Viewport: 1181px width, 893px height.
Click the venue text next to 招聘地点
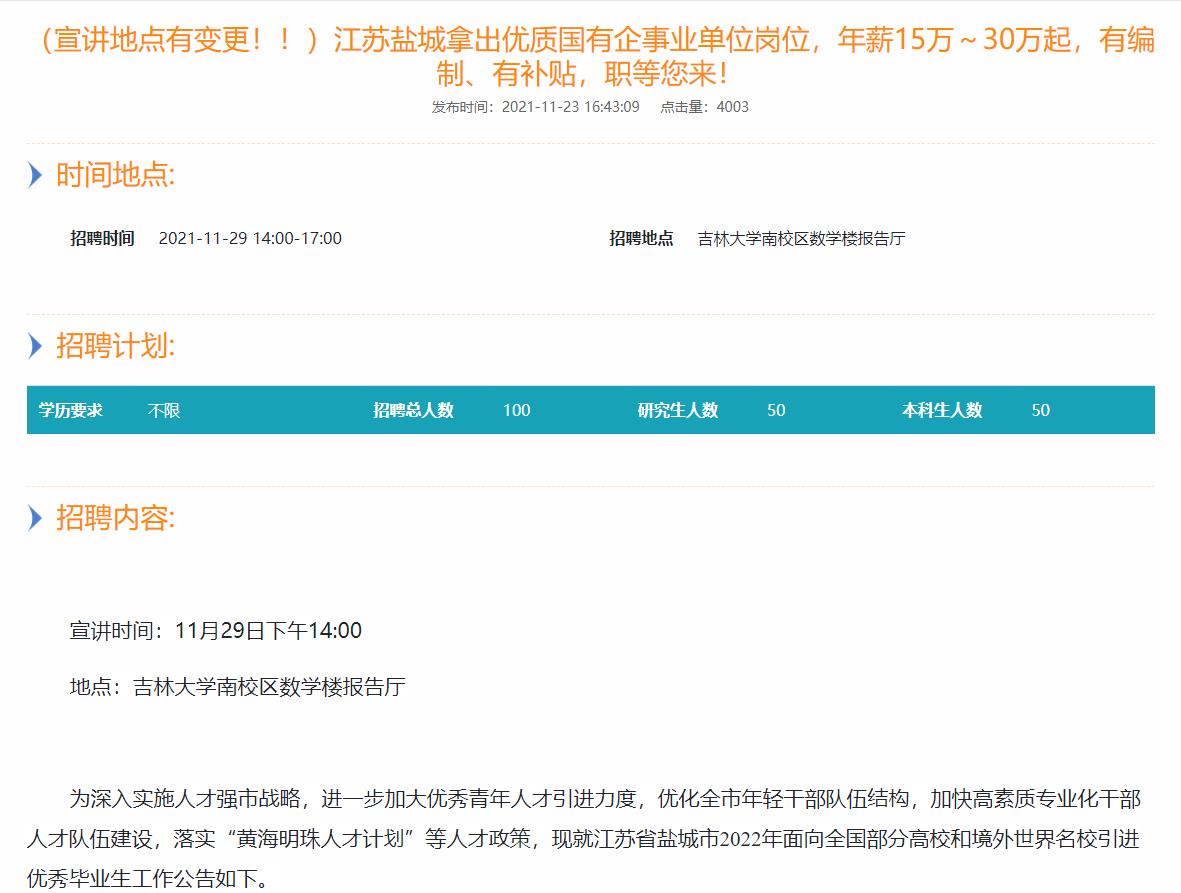(x=801, y=238)
